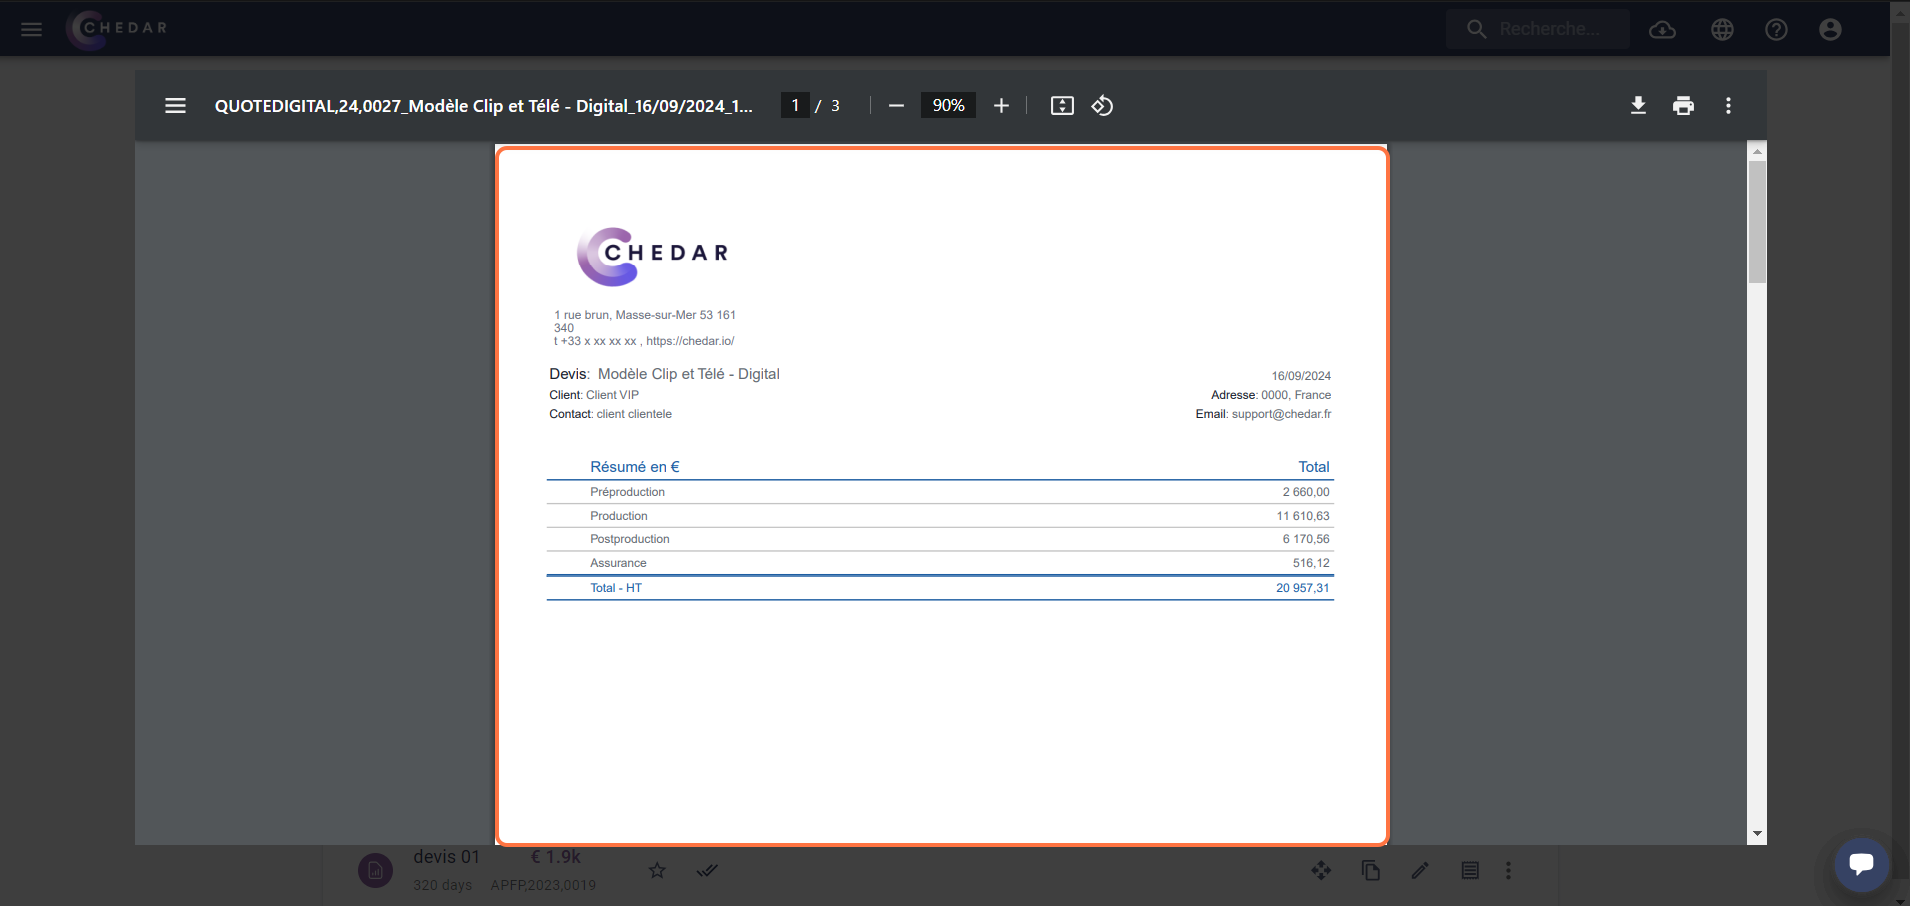This screenshot has height=906, width=1910.
Task: Open the three-dot menu for devis 01
Action: (x=1508, y=870)
